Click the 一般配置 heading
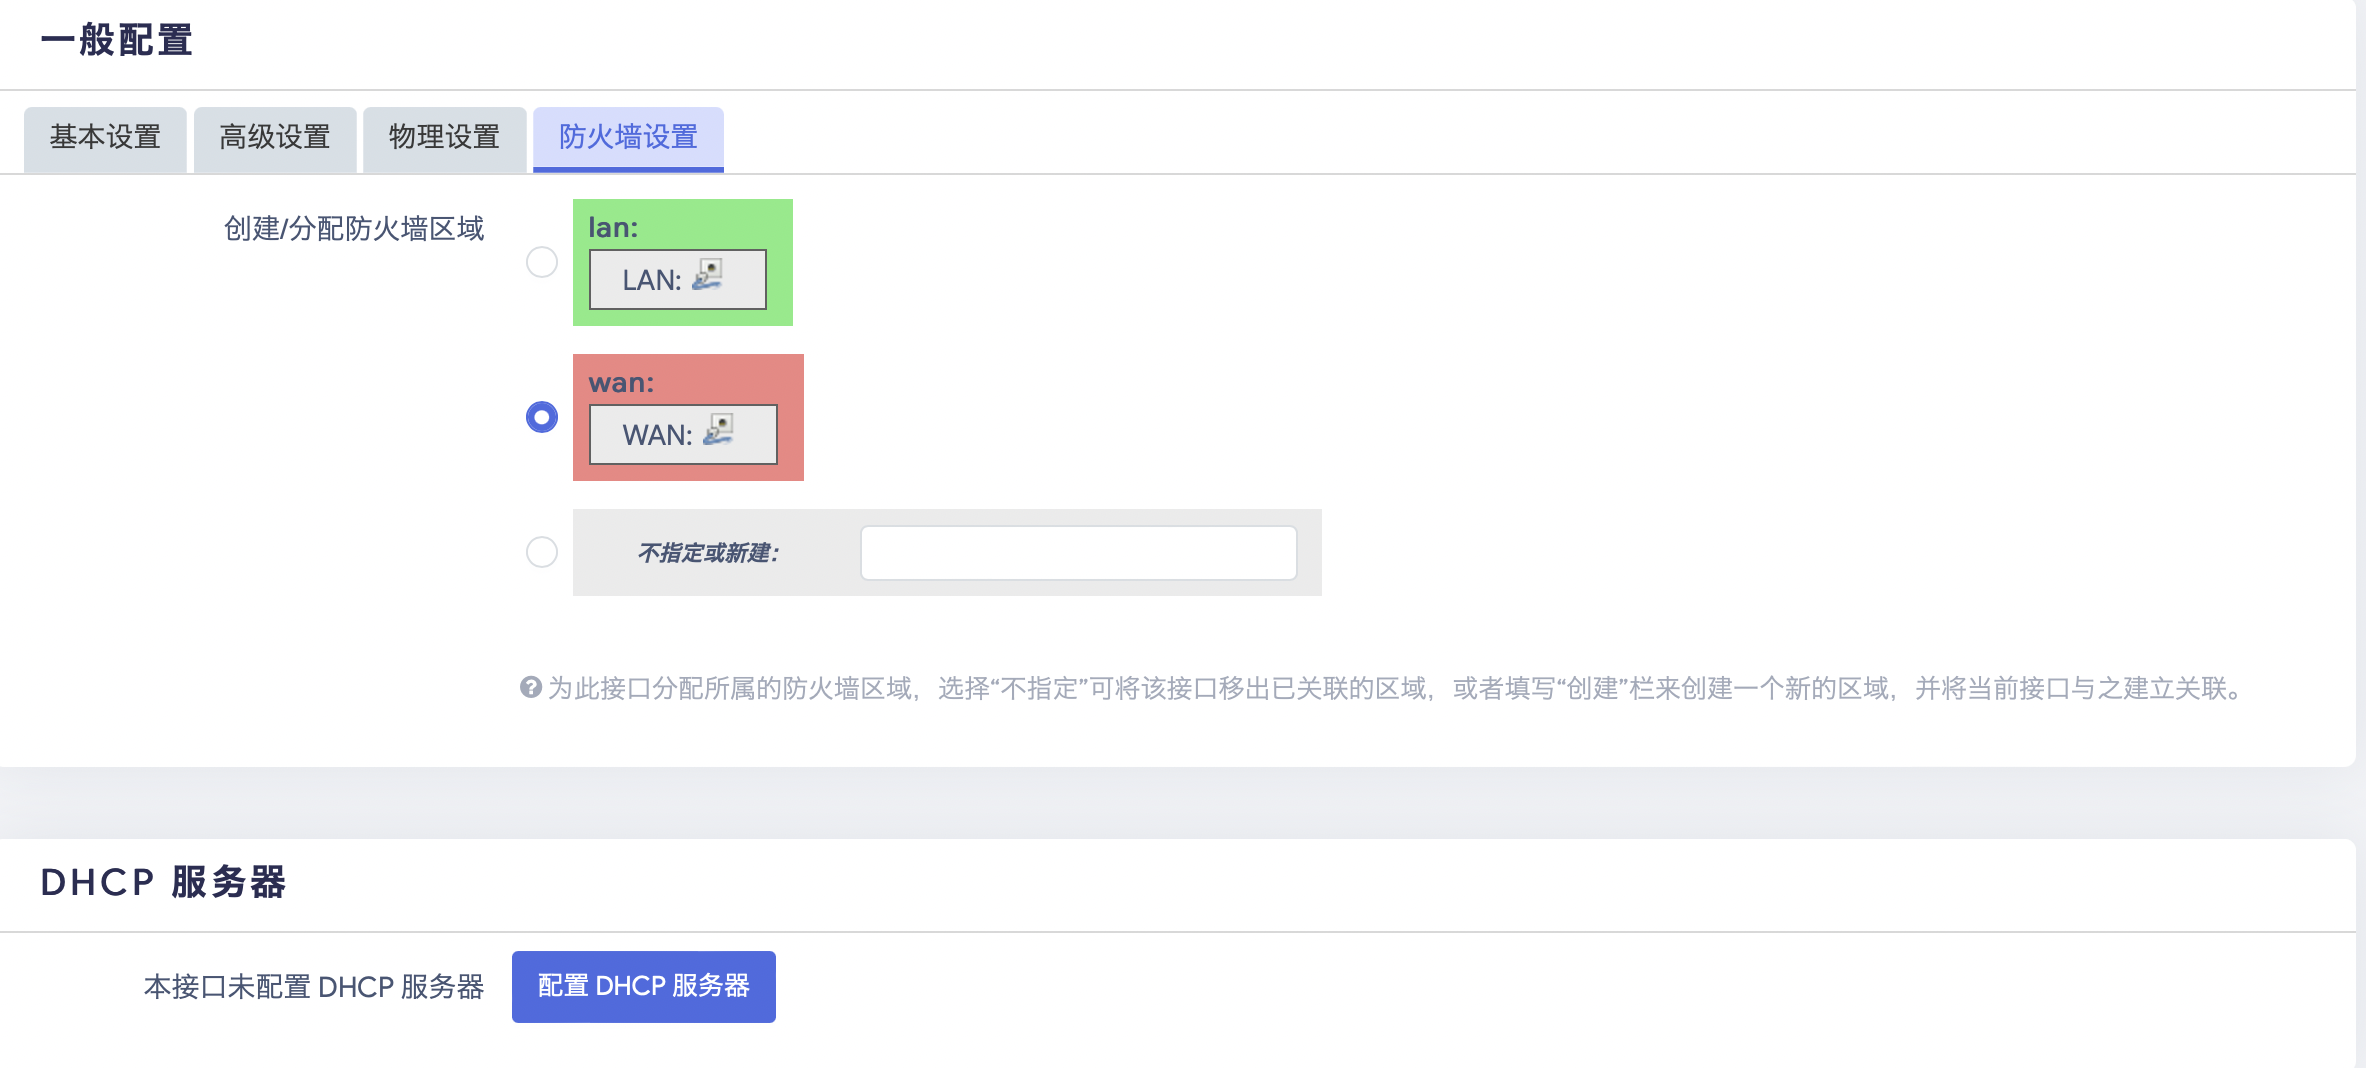The width and height of the screenshot is (2366, 1068). (x=117, y=41)
